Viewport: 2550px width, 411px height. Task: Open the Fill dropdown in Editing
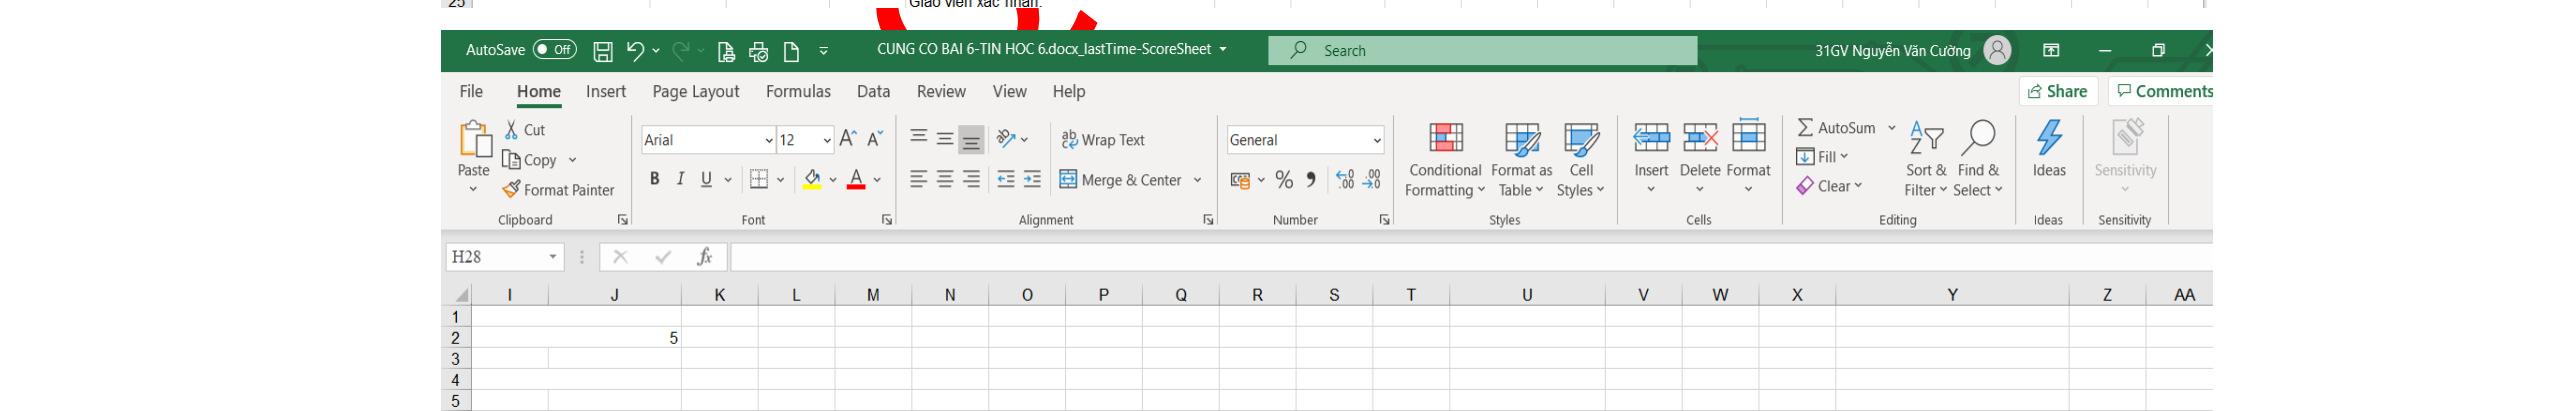pos(1823,157)
